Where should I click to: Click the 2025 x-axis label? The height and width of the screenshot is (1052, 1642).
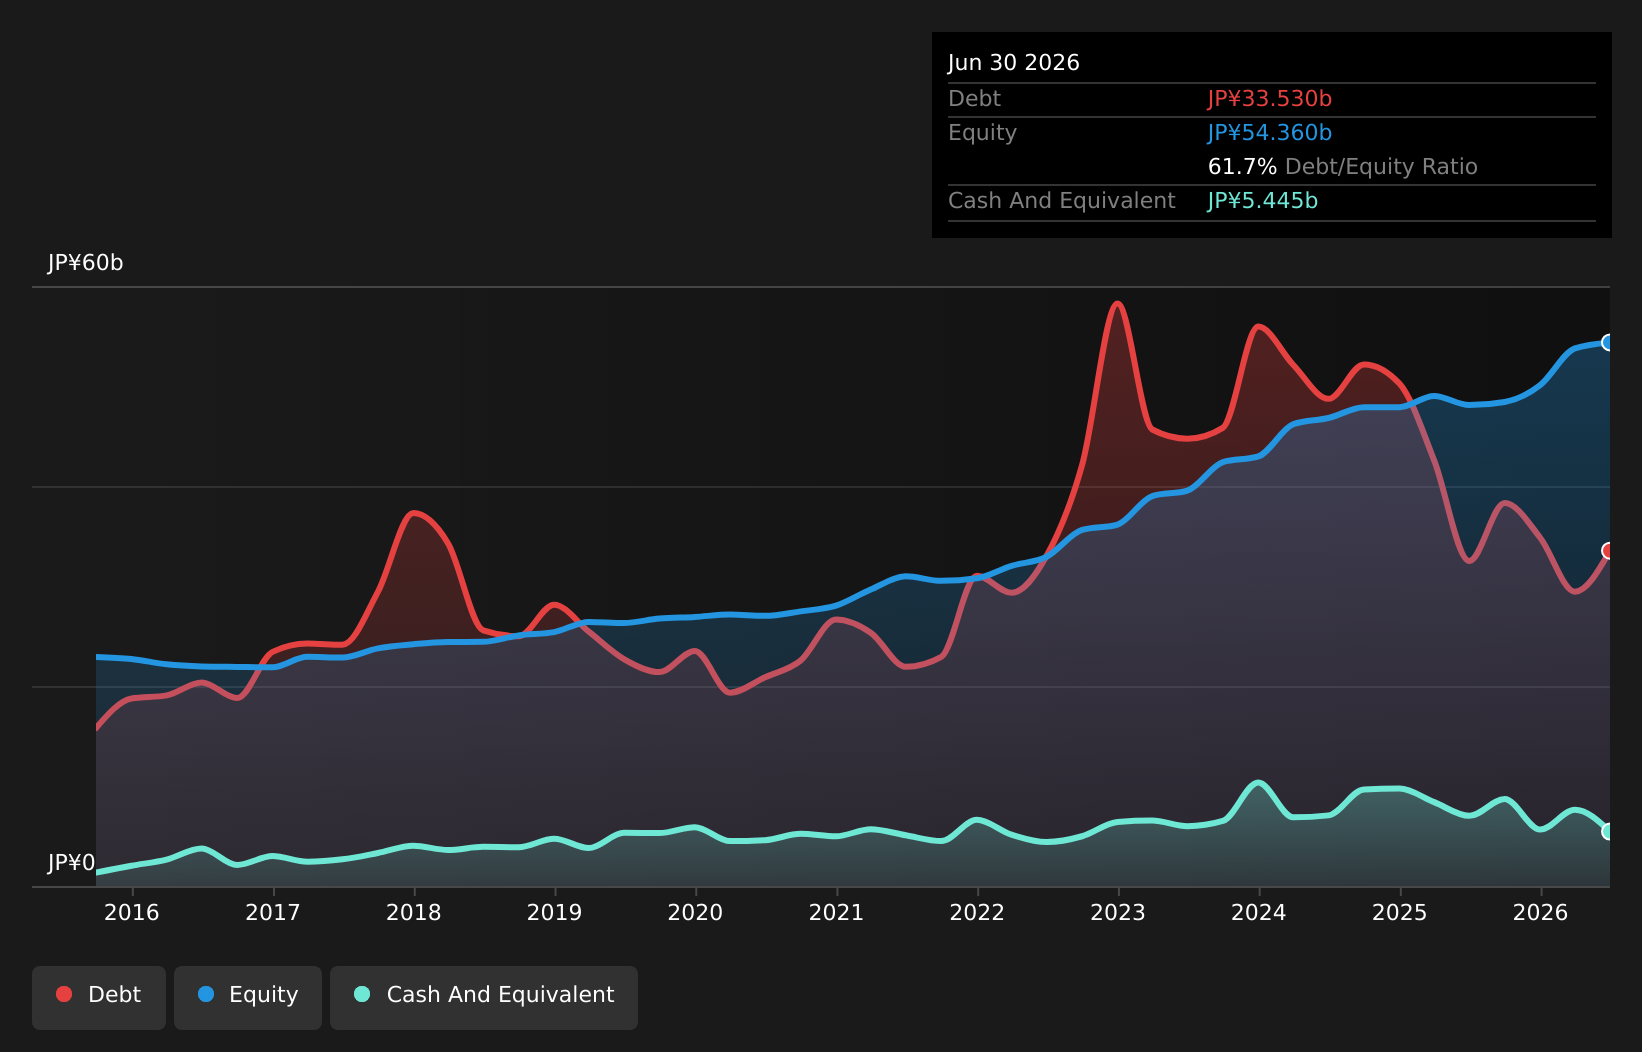1400,913
